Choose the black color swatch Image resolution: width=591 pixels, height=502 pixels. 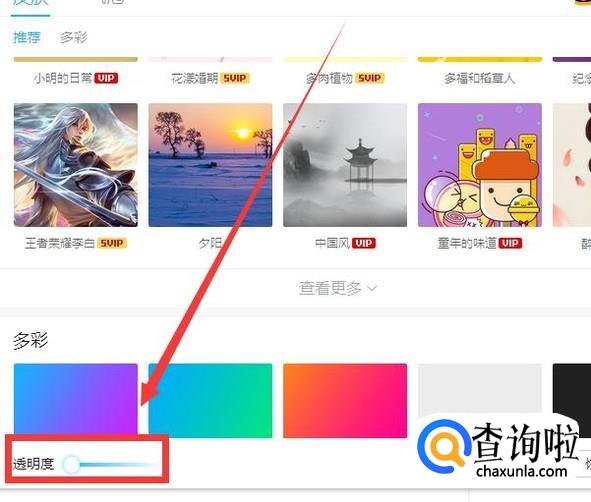coord(572,392)
